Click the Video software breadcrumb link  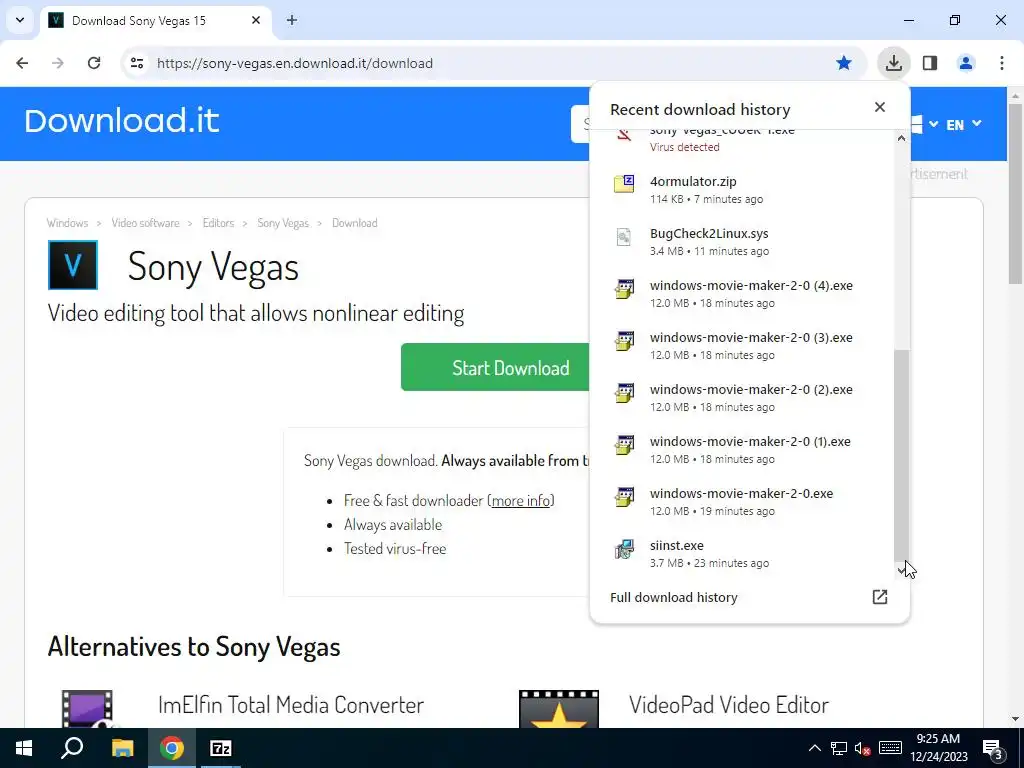(x=145, y=223)
